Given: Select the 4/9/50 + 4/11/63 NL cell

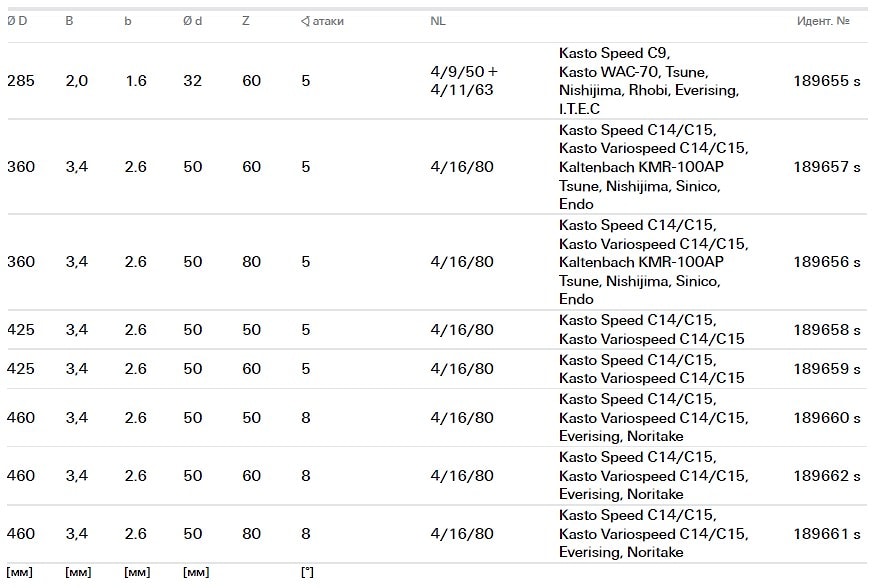Looking at the screenshot, I should tap(463, 81).
